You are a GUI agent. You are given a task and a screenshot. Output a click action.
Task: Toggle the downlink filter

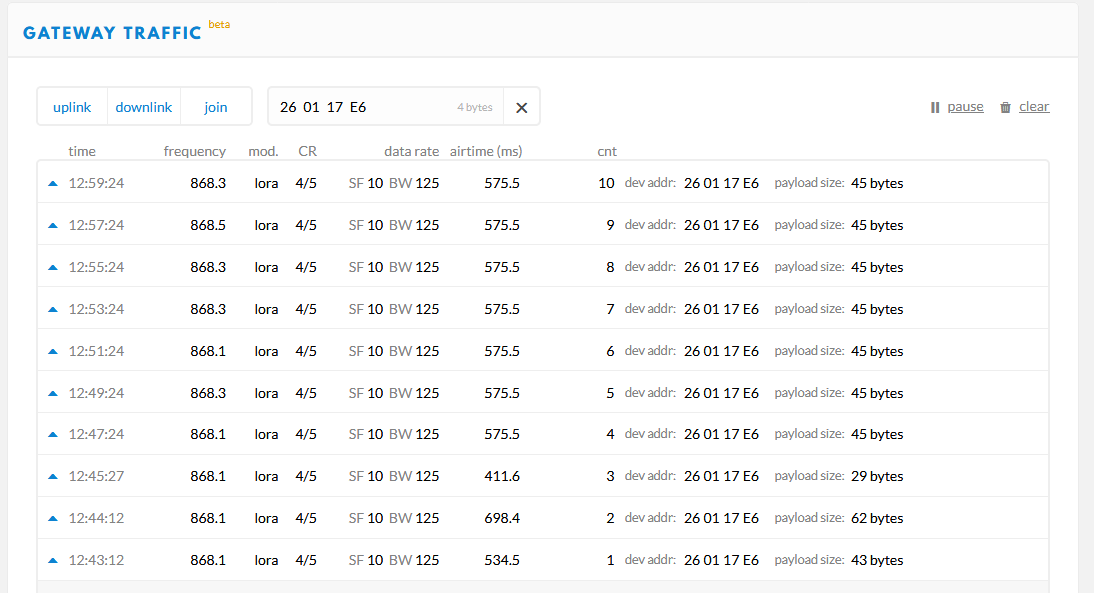tap(144, 107)
